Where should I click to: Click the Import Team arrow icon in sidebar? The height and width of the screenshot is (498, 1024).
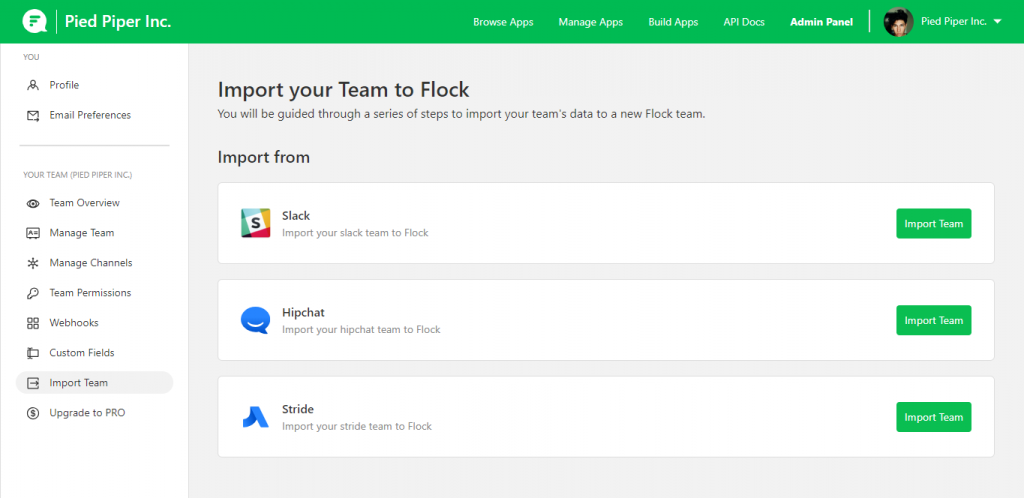click(33, 383)
